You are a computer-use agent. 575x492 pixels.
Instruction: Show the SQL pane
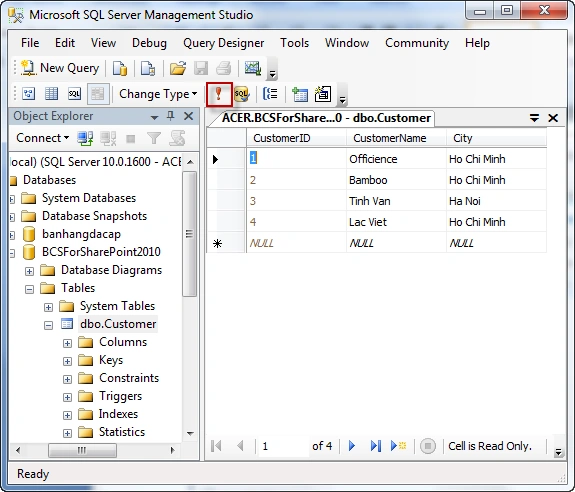coord(74,94)
